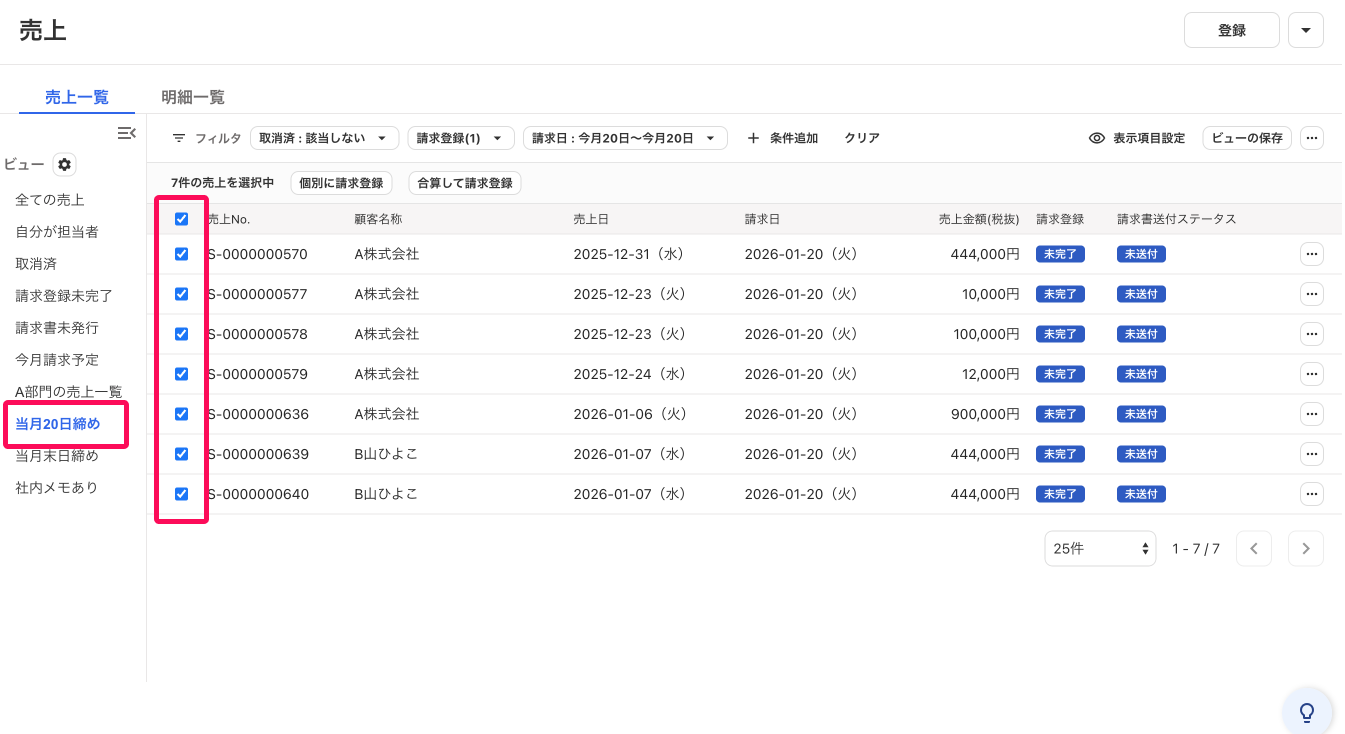The image size is (1345, 734).
Task: Click 合算して請求登録 button
Action: (x=465, y=183)
